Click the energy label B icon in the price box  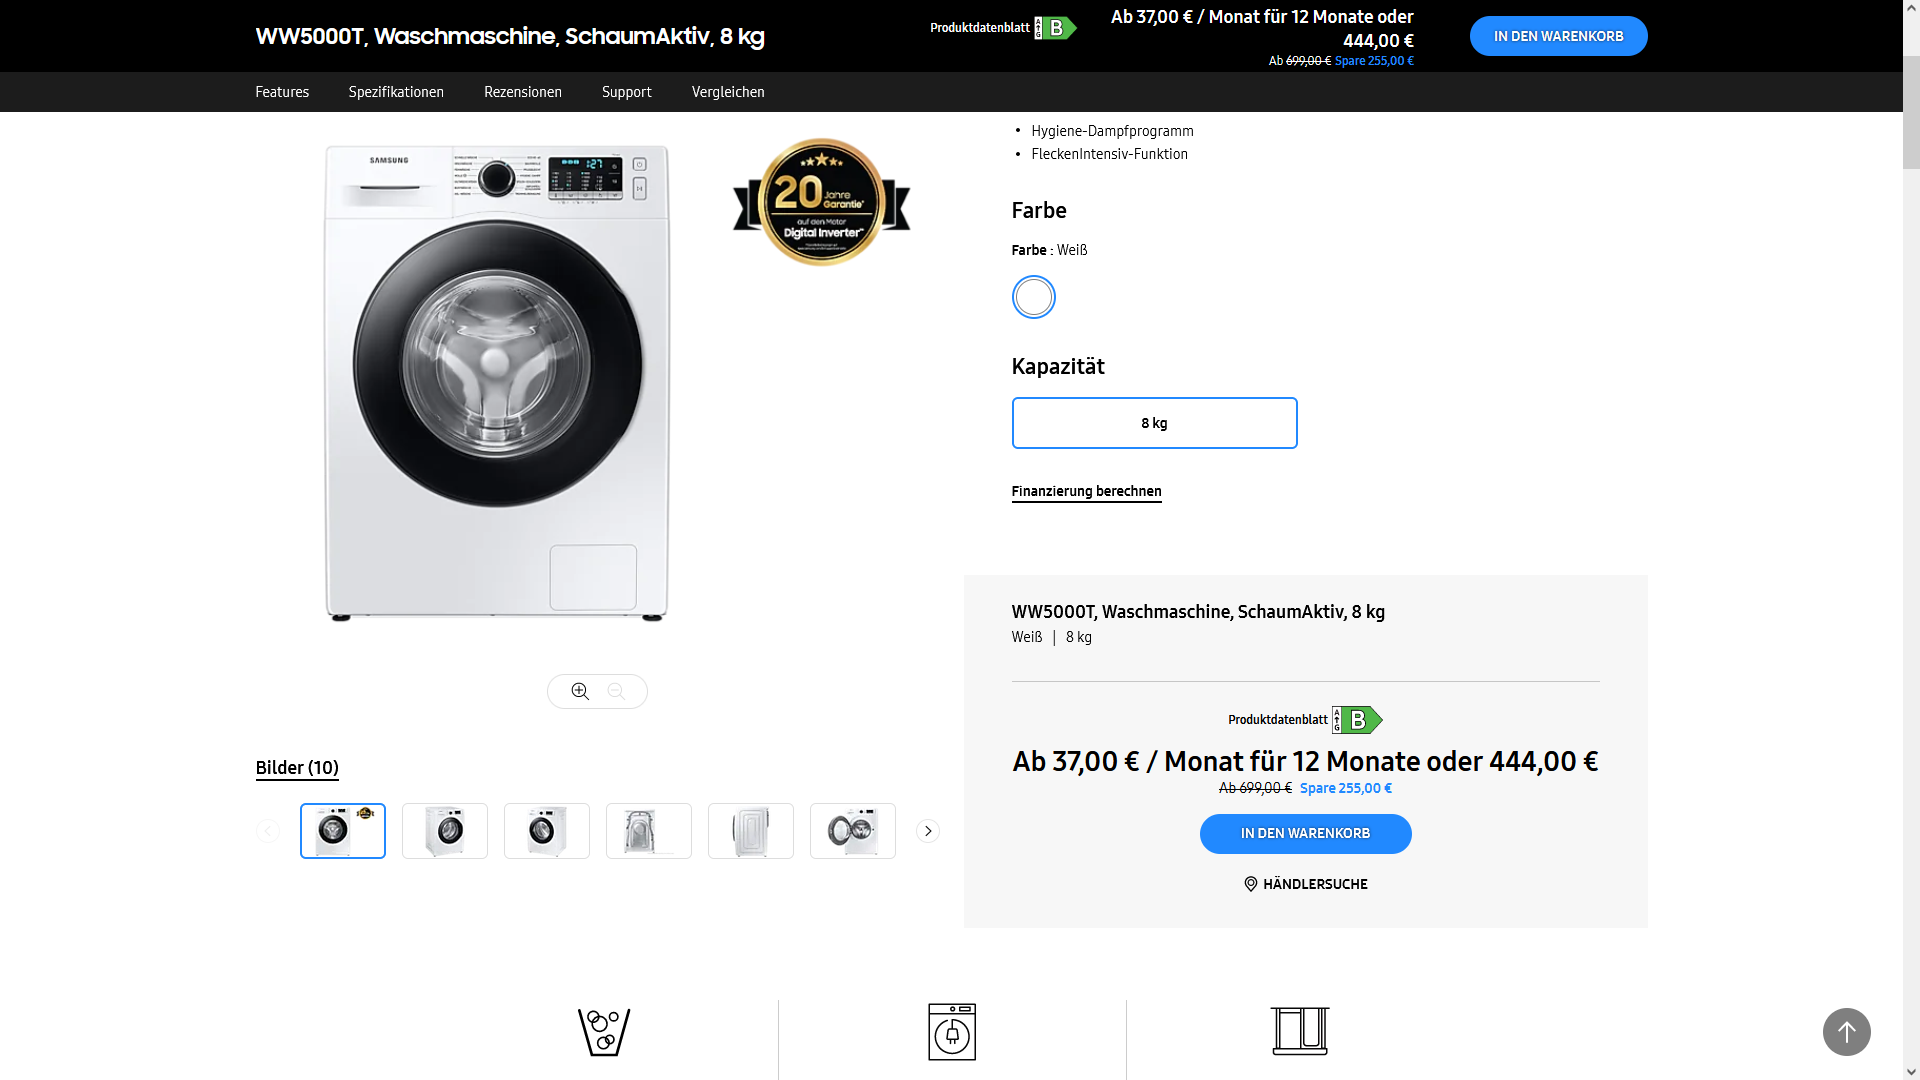tap(1357, 720)
